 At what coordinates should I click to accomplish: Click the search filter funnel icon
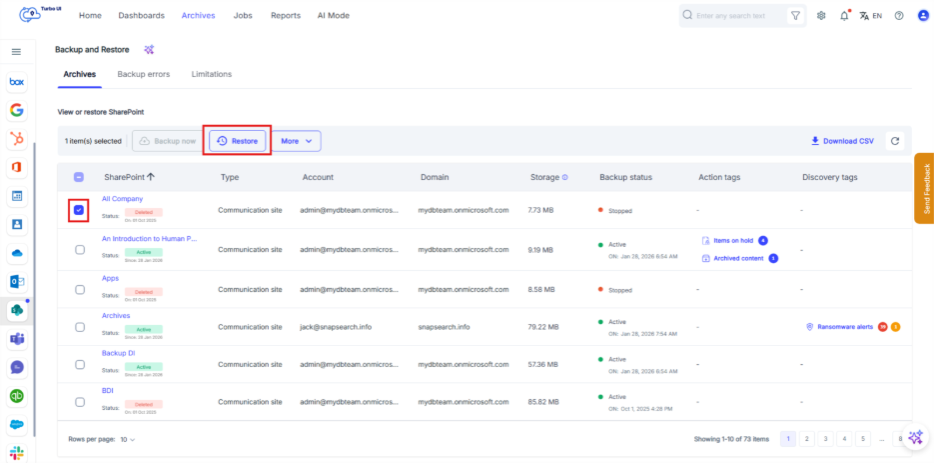click(x=795, y=16)
